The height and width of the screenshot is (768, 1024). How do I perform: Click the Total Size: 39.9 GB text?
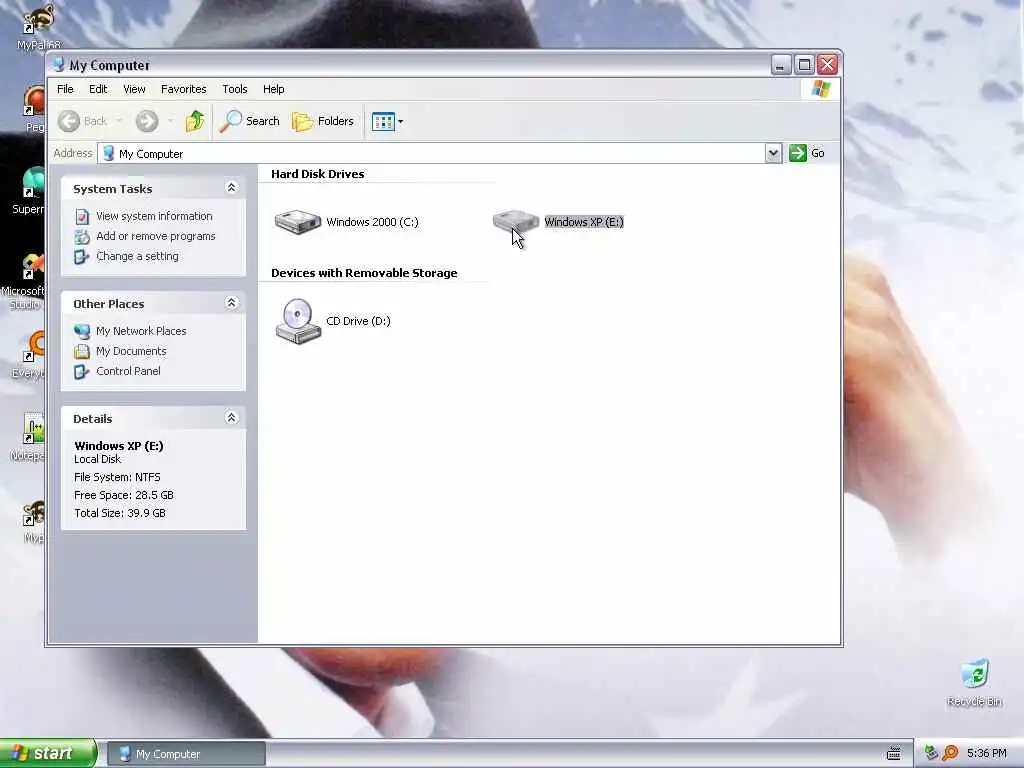click(x=120, y=513)
